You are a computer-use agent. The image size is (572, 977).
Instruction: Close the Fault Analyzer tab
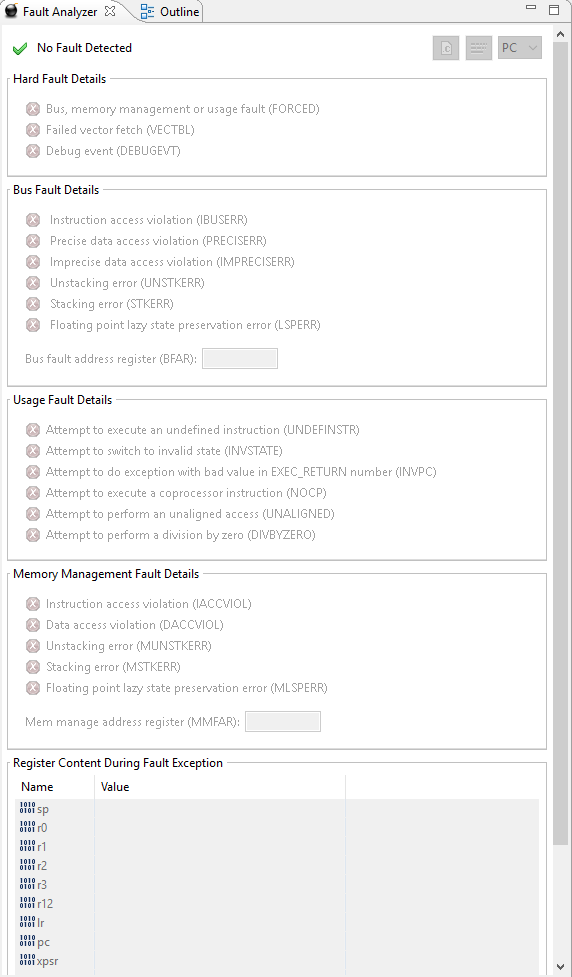pos(110,11)
